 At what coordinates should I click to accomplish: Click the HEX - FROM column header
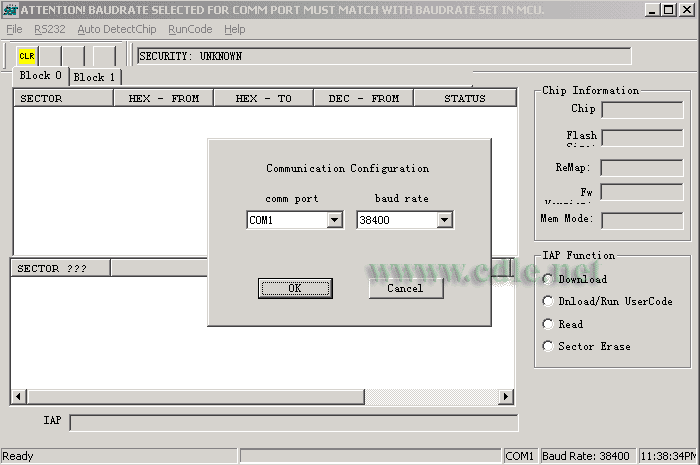[164, 98]
